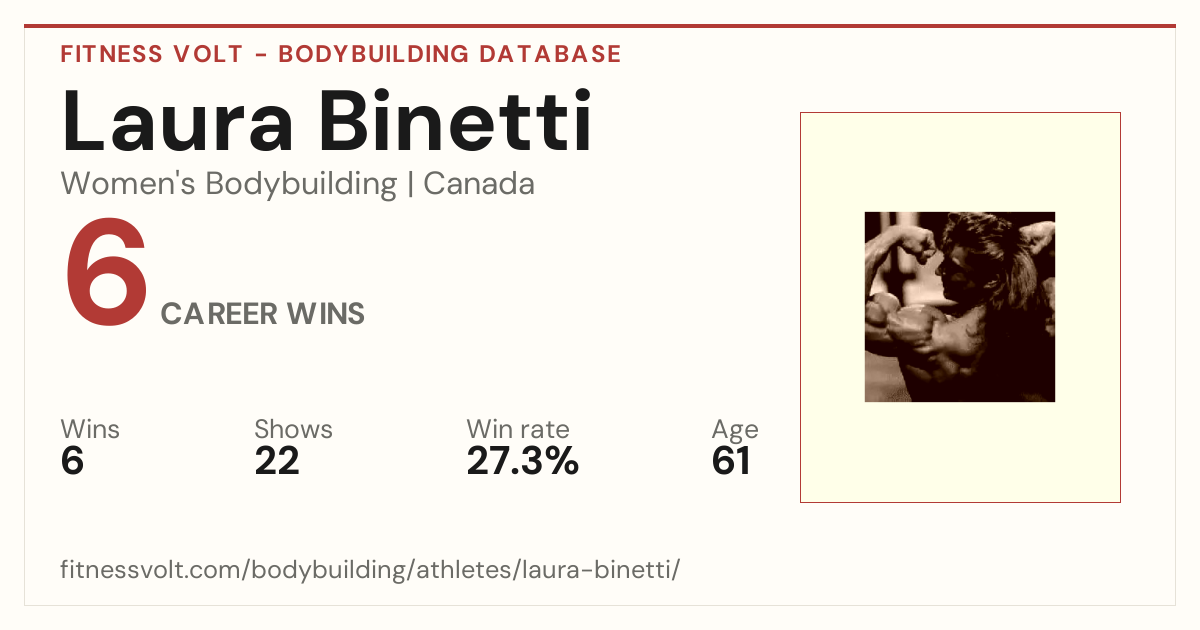Select the Win rate label
The height and width of the screenshot is (630, 1200).
click(x=518, y=429)
